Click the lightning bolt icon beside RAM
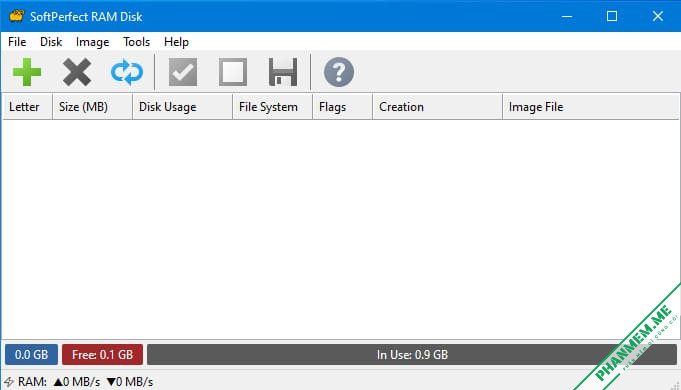 [x=9, y=382]
